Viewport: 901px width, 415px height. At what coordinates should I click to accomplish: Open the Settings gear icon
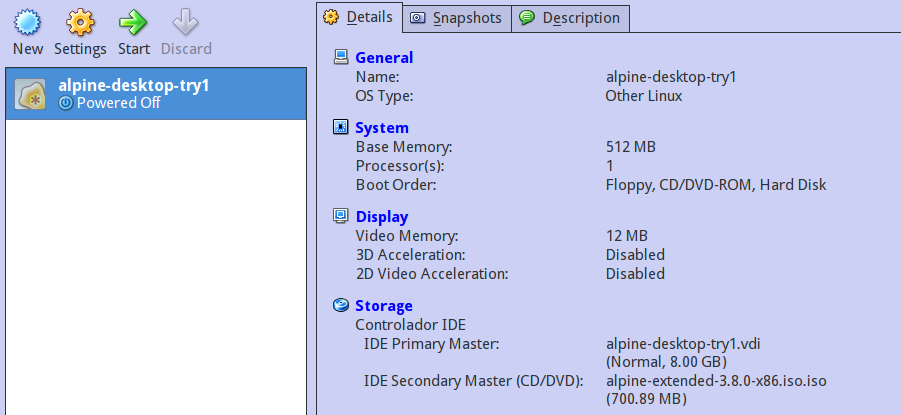(x=80, y=23)
